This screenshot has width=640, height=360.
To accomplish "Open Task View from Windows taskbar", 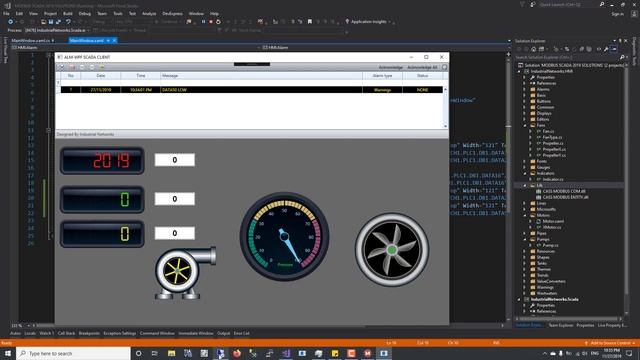I will tap(155, 353).
